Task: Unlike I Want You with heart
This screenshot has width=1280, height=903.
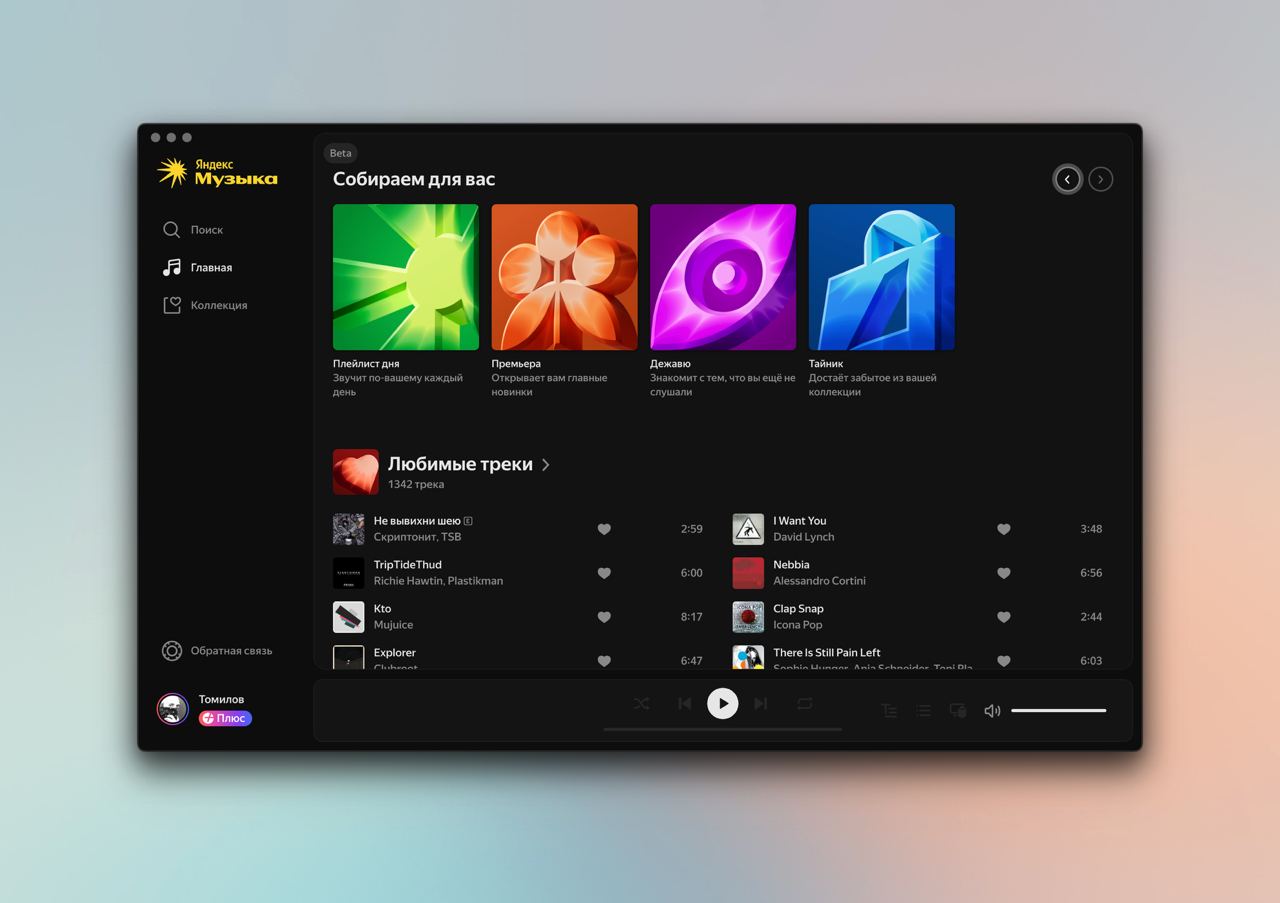Action: 1004,529
